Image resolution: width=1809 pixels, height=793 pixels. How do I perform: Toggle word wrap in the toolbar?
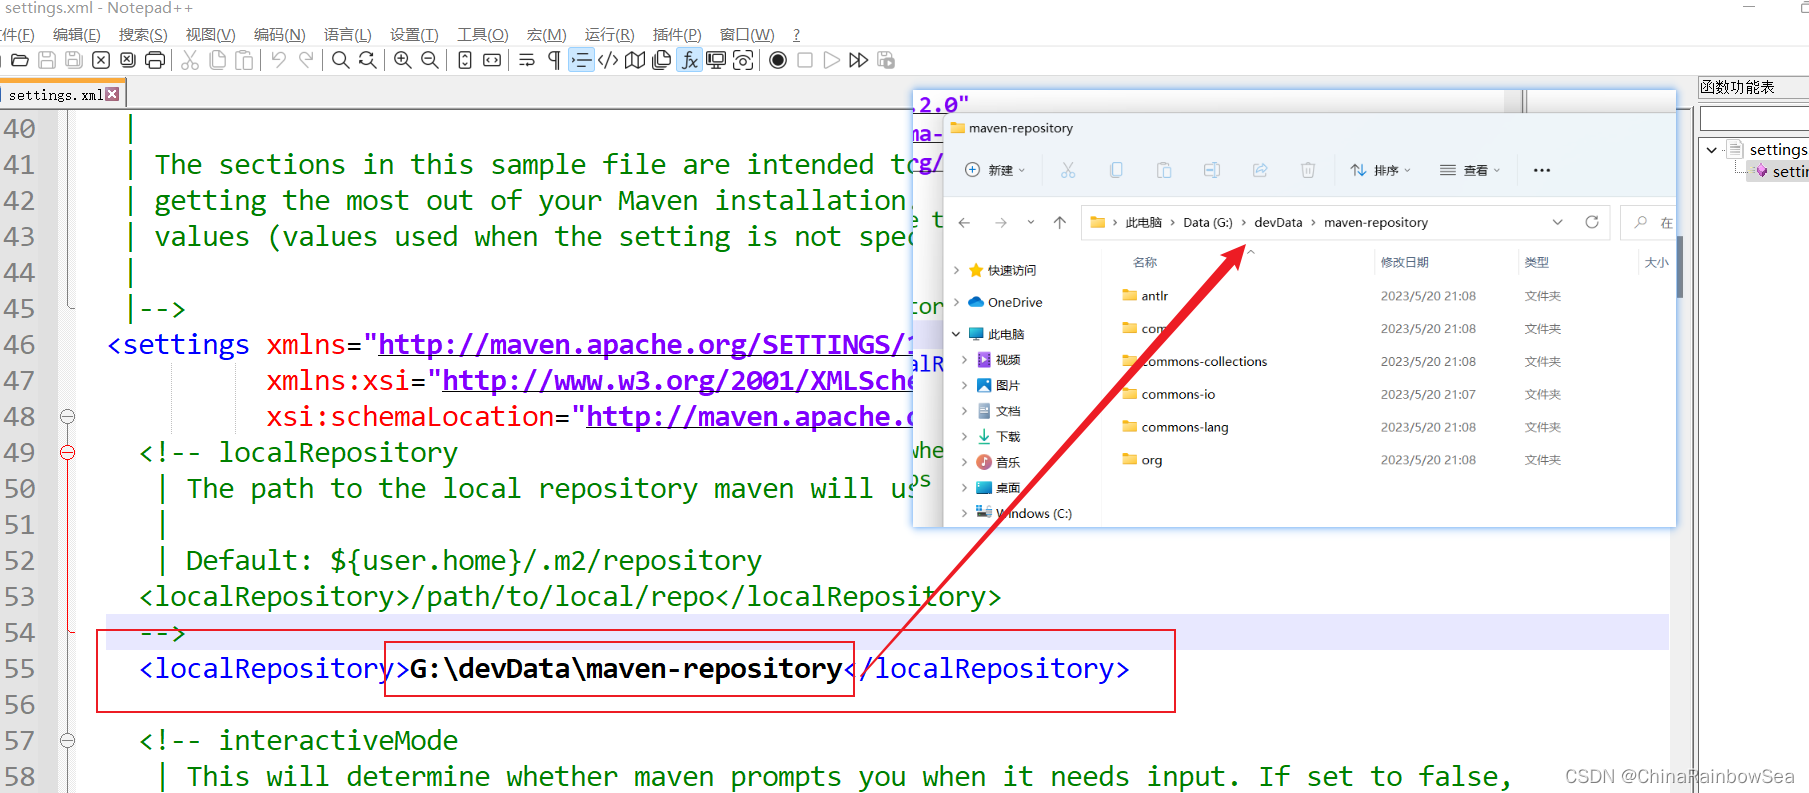click(x=527, y=60)
